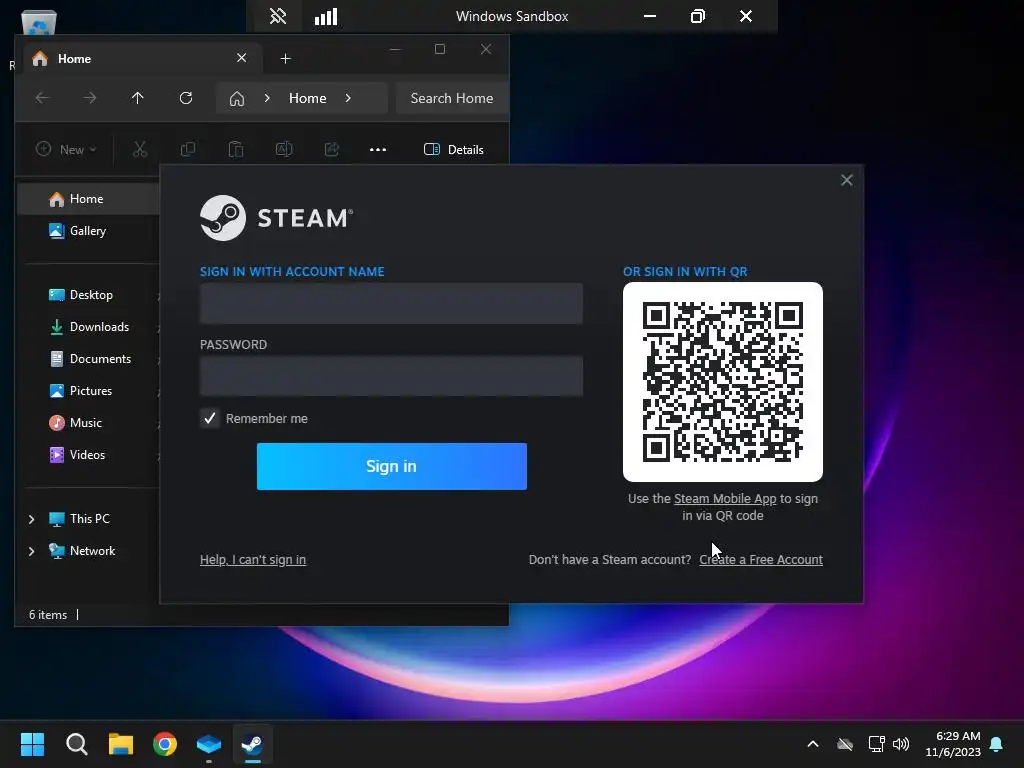Close the Home tab in File Explorer
1024x768 pixels.
coord(242,58)
